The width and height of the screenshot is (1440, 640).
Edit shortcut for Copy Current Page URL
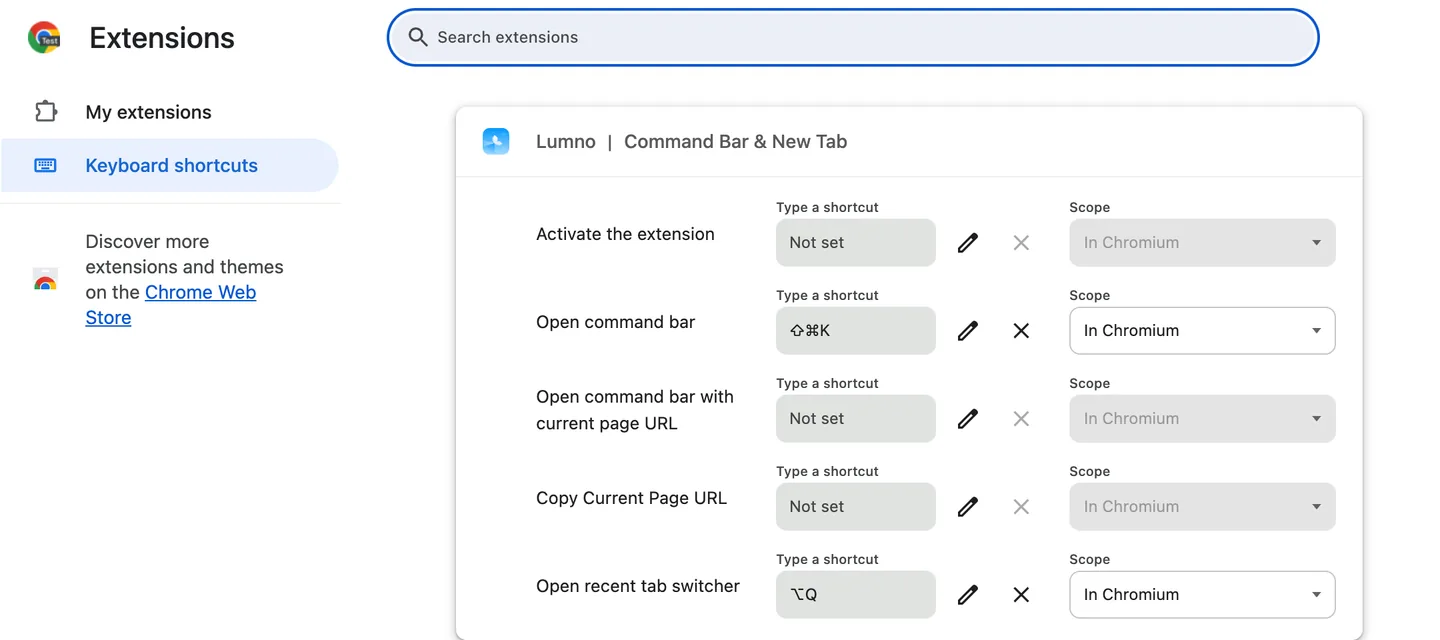[x=967, y=506]
